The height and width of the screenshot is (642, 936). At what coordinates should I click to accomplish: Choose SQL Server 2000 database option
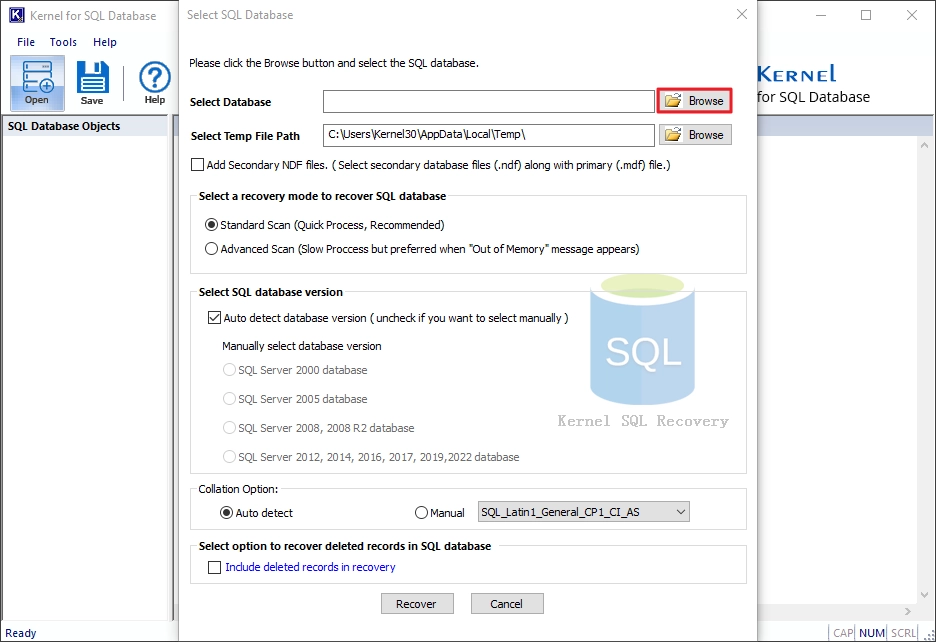pos(229,370)
